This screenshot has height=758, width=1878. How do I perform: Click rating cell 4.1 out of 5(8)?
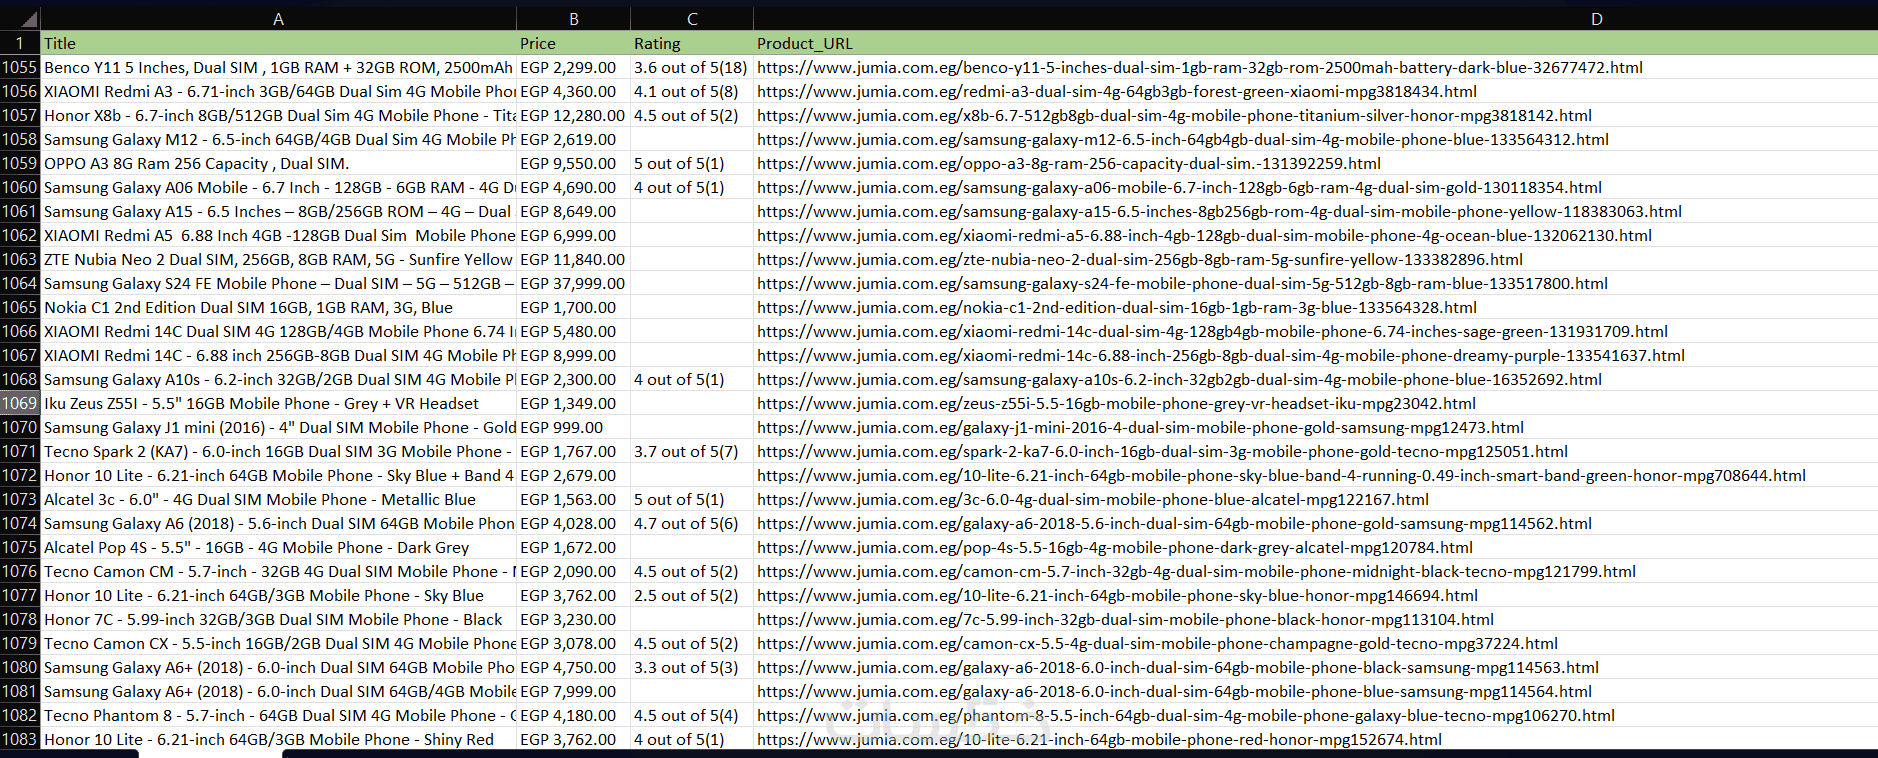pyautogui.click(x=692, y=91)
